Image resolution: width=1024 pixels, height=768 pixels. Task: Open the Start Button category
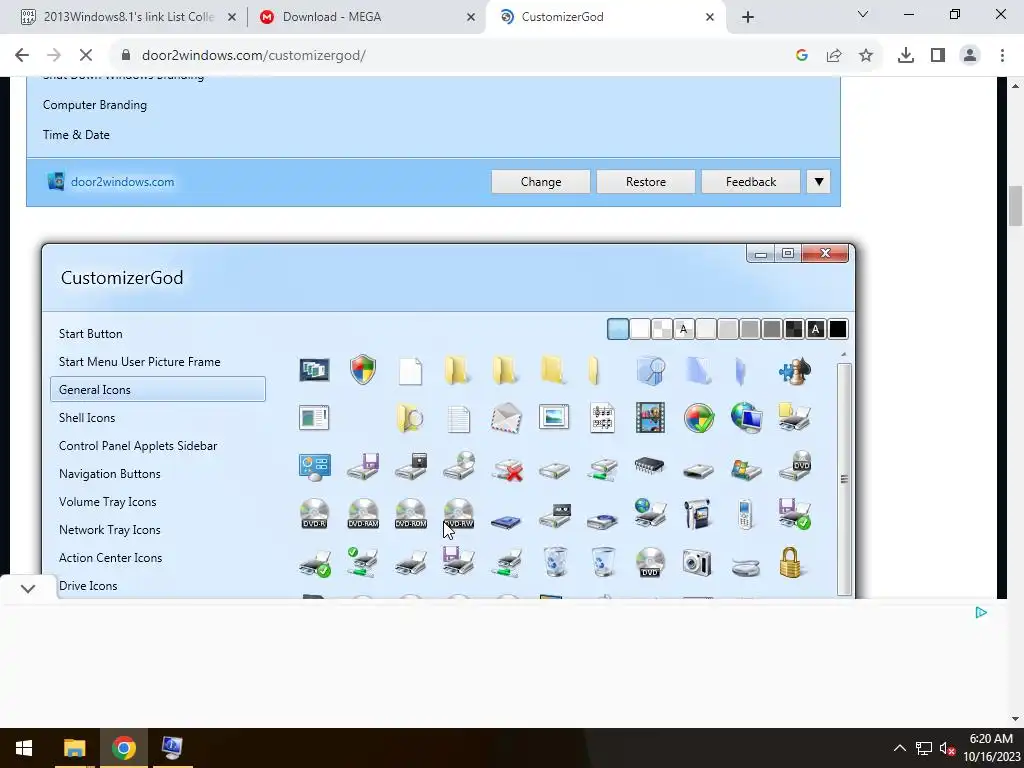[x=90, y=334]
